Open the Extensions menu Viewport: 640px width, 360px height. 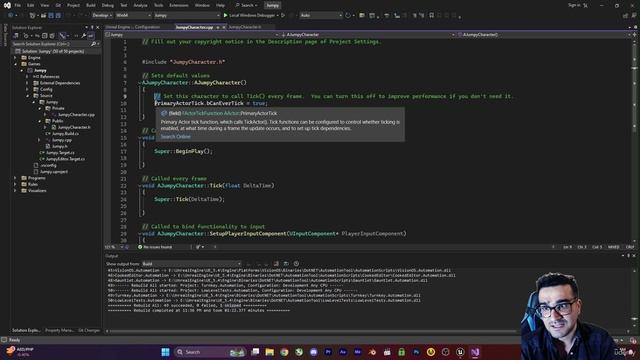179,5
